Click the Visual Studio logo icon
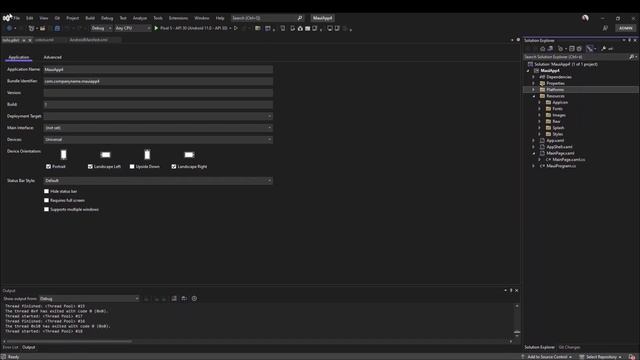The image size is (640, 360). coord(7,18)
